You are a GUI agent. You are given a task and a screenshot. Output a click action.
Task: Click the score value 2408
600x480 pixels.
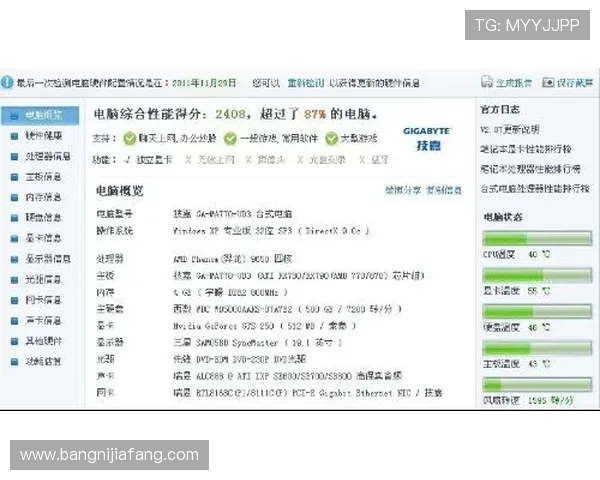230,114
